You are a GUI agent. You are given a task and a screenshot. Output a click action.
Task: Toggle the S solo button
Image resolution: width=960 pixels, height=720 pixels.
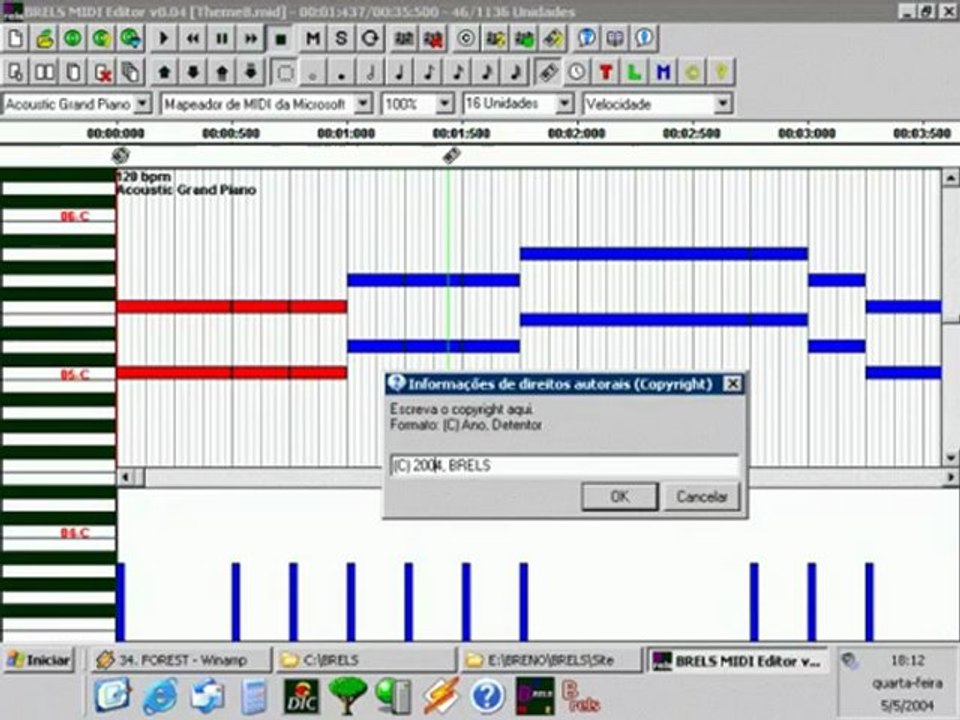341,39
